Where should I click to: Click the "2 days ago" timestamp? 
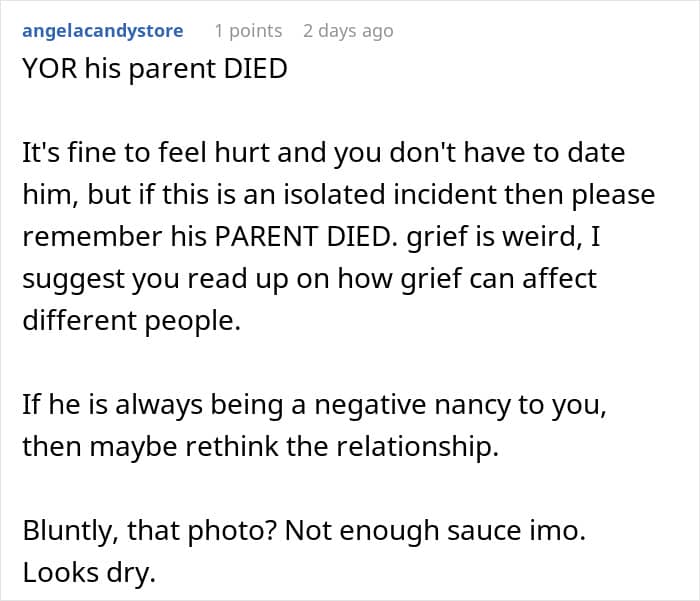[348, 31]
